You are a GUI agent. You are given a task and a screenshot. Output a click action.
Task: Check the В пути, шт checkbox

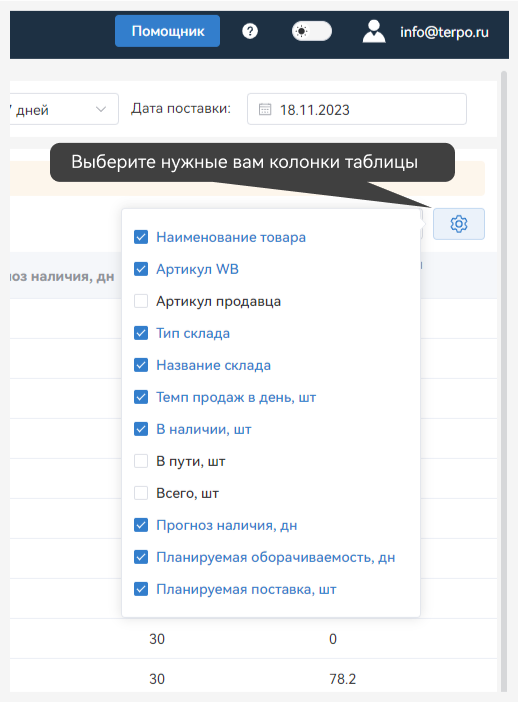(x=141, y=461)
